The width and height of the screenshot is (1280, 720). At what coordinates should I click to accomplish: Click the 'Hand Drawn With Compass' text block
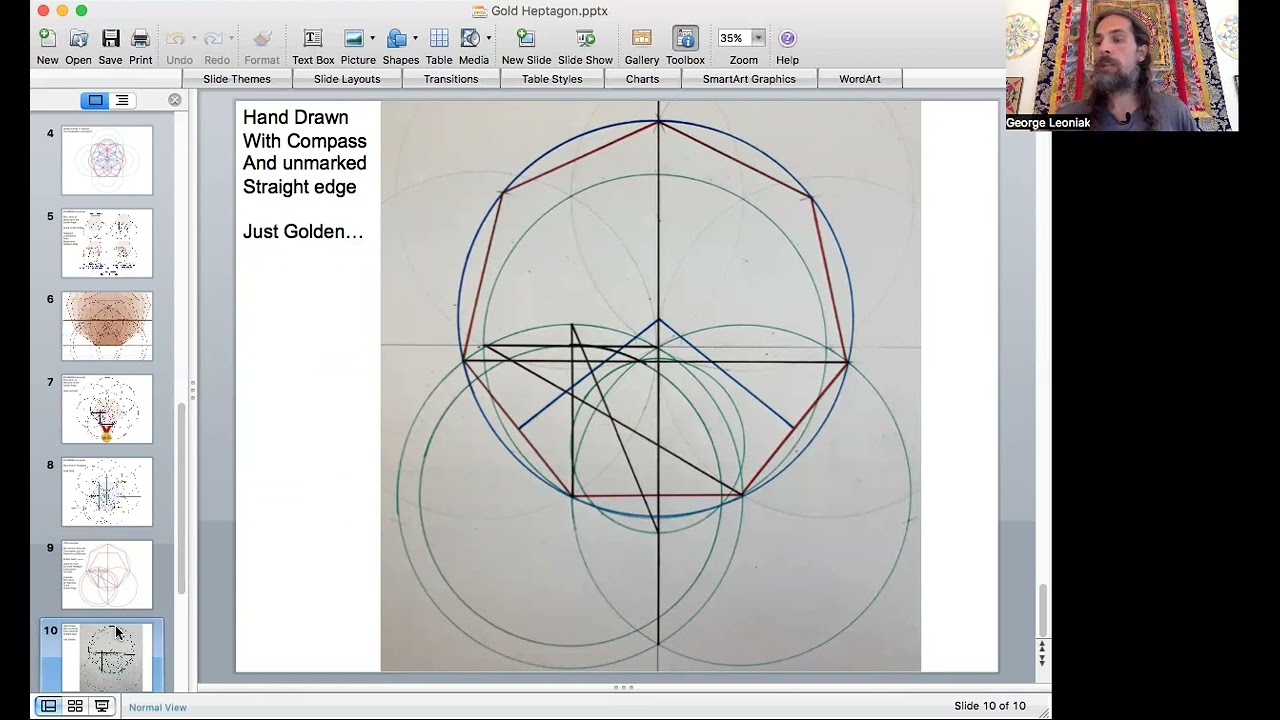tap(305, 152)
